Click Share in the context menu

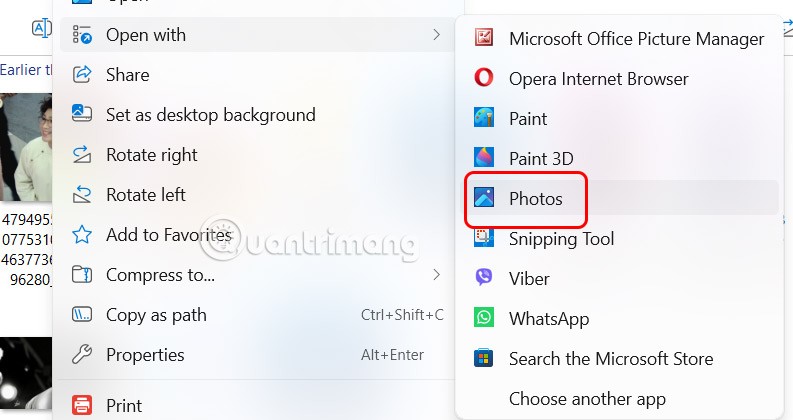[127, 75]
